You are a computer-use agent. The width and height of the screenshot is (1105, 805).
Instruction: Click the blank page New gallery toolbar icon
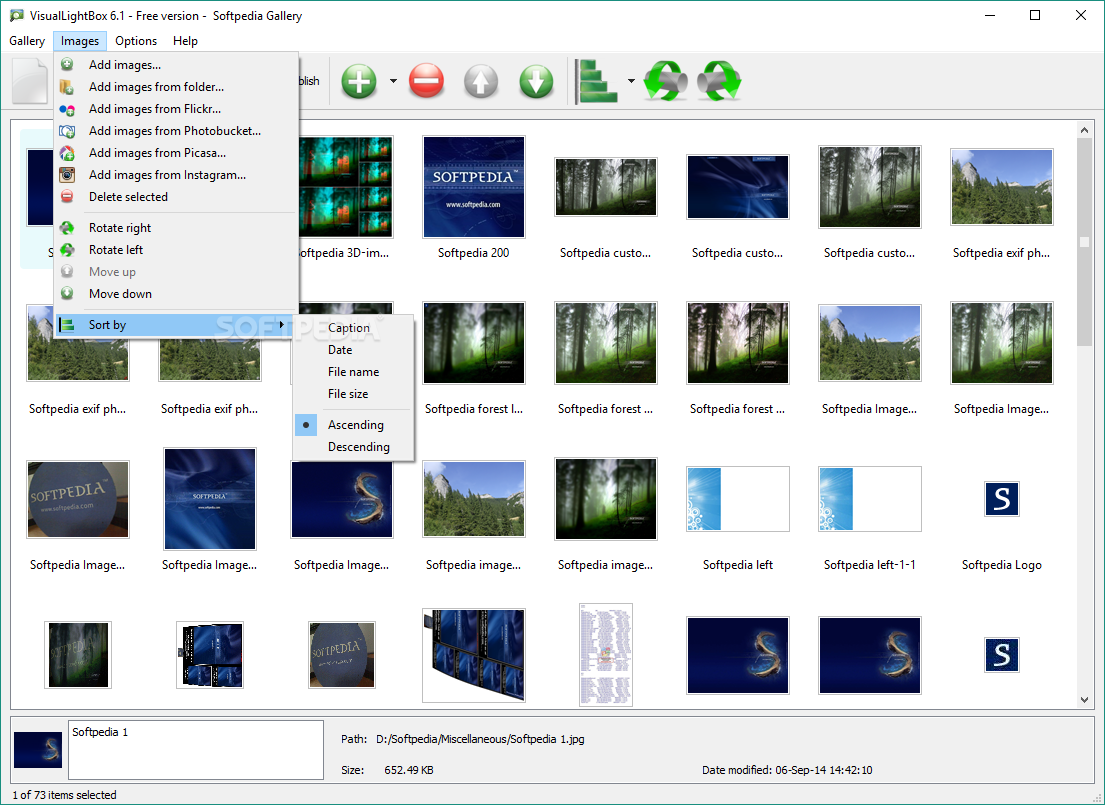pos(30,81)
